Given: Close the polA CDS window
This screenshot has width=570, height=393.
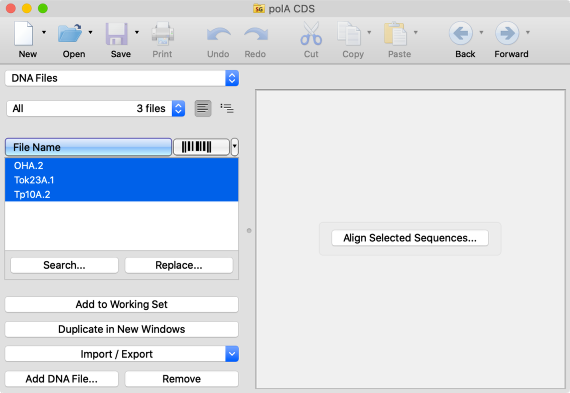Looking at the screenshot, I should click(11, 8).
